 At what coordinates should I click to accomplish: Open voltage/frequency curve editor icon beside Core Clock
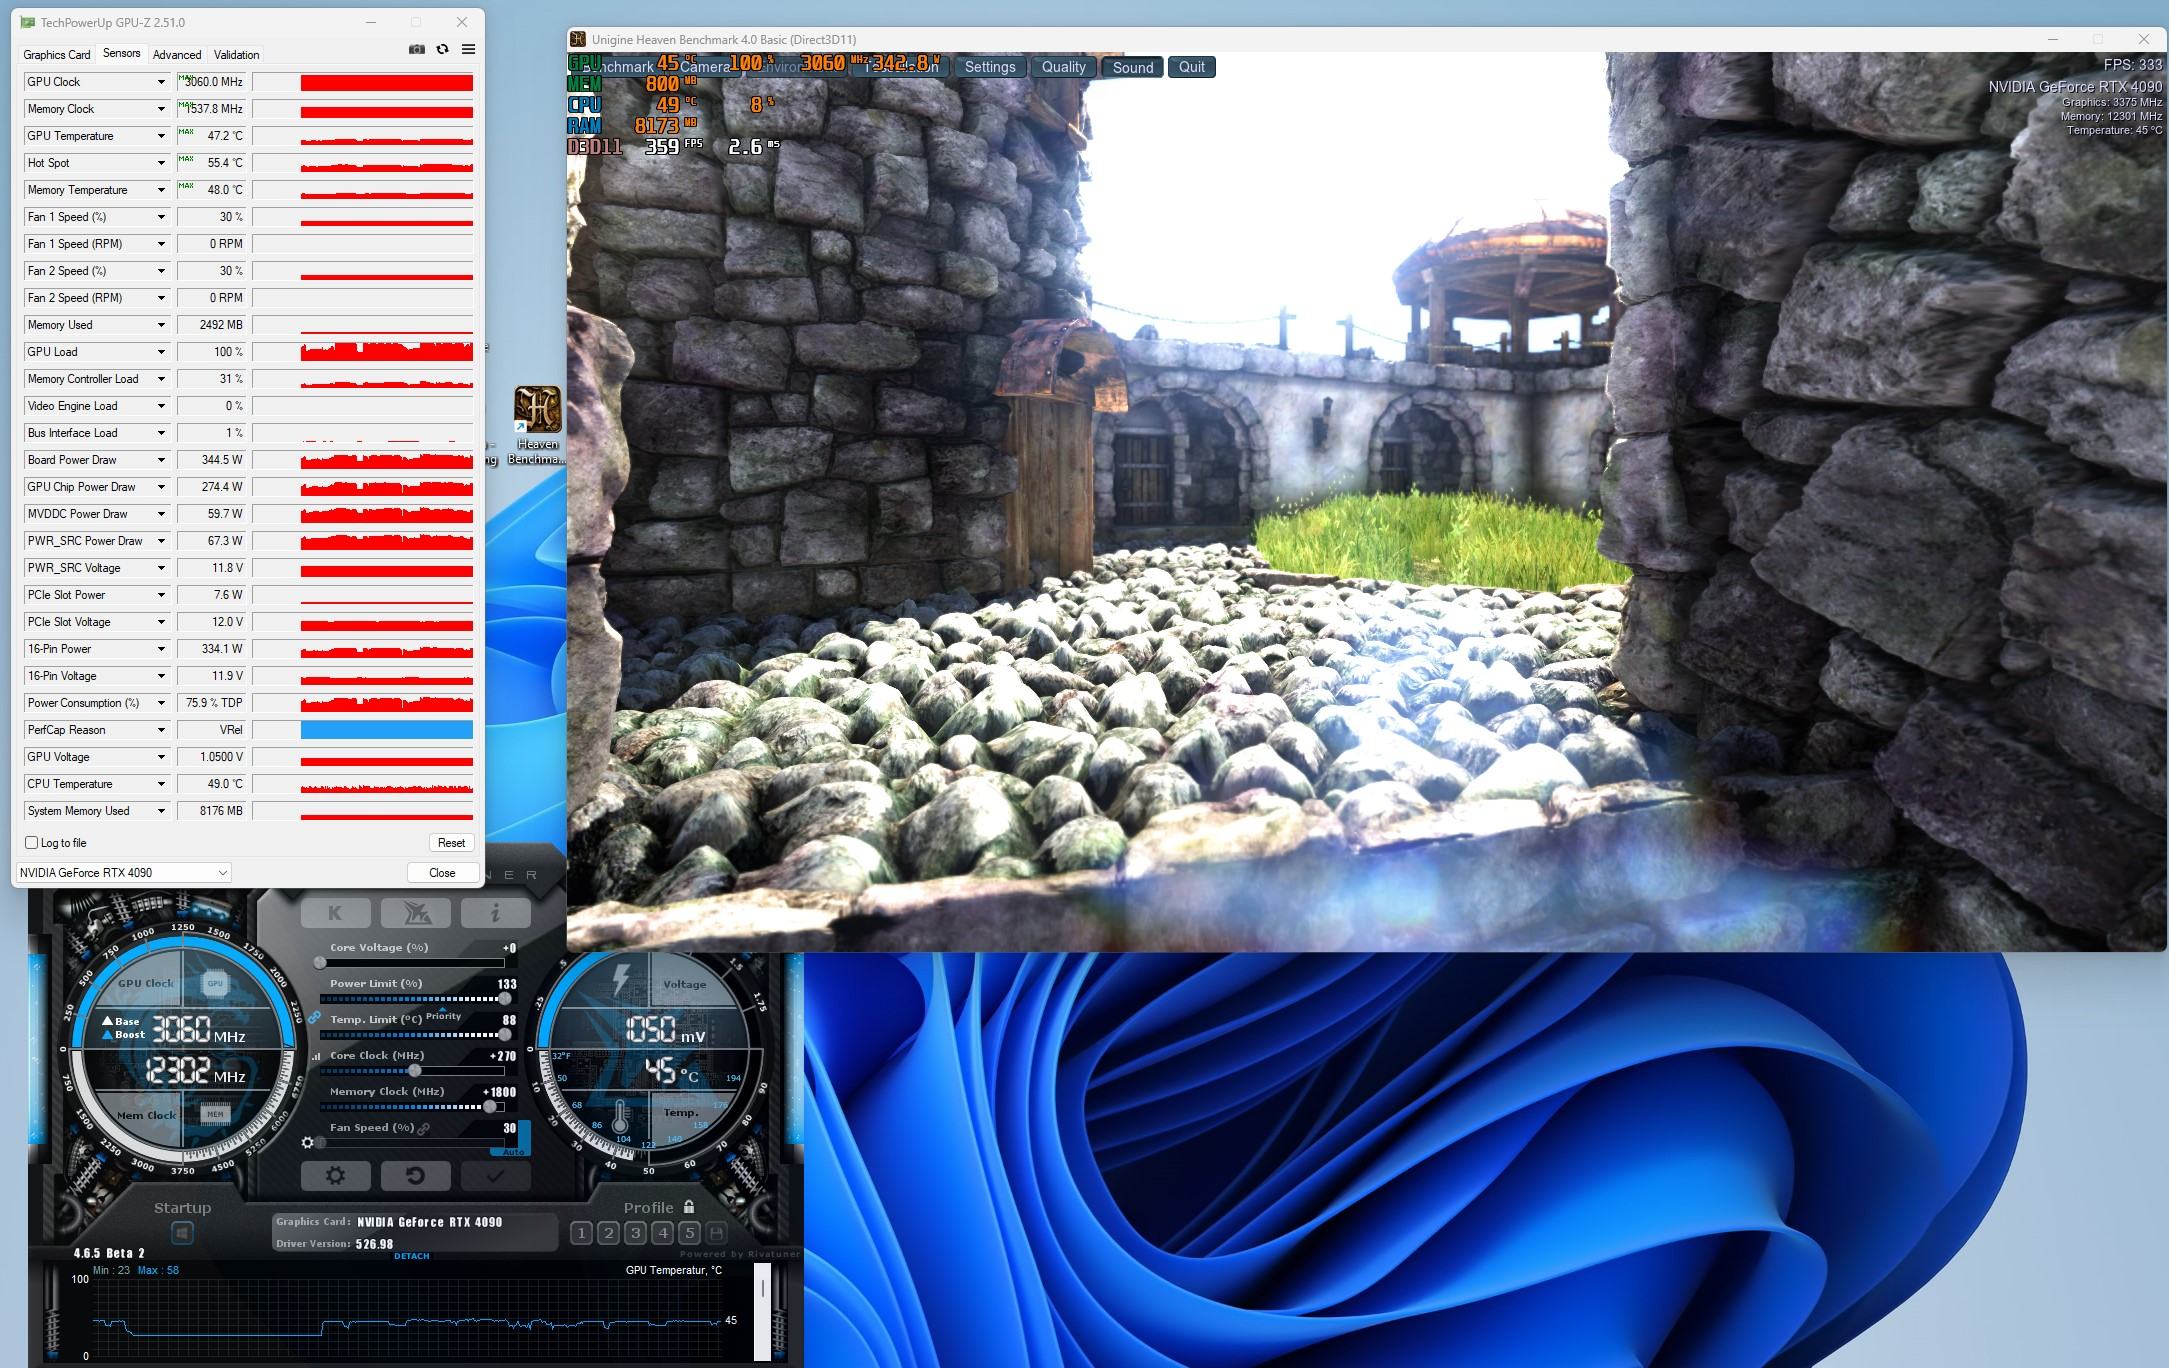[316, 1056]
